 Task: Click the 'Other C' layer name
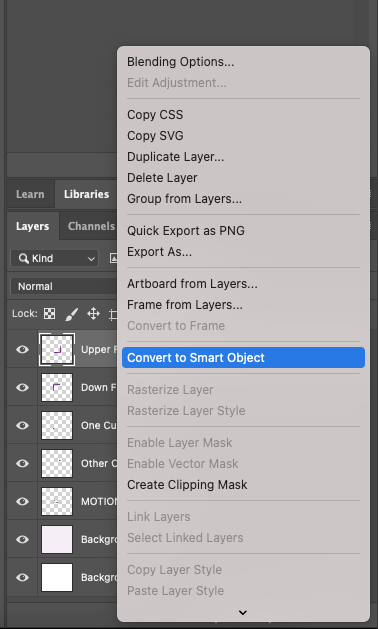click(99, 463)
